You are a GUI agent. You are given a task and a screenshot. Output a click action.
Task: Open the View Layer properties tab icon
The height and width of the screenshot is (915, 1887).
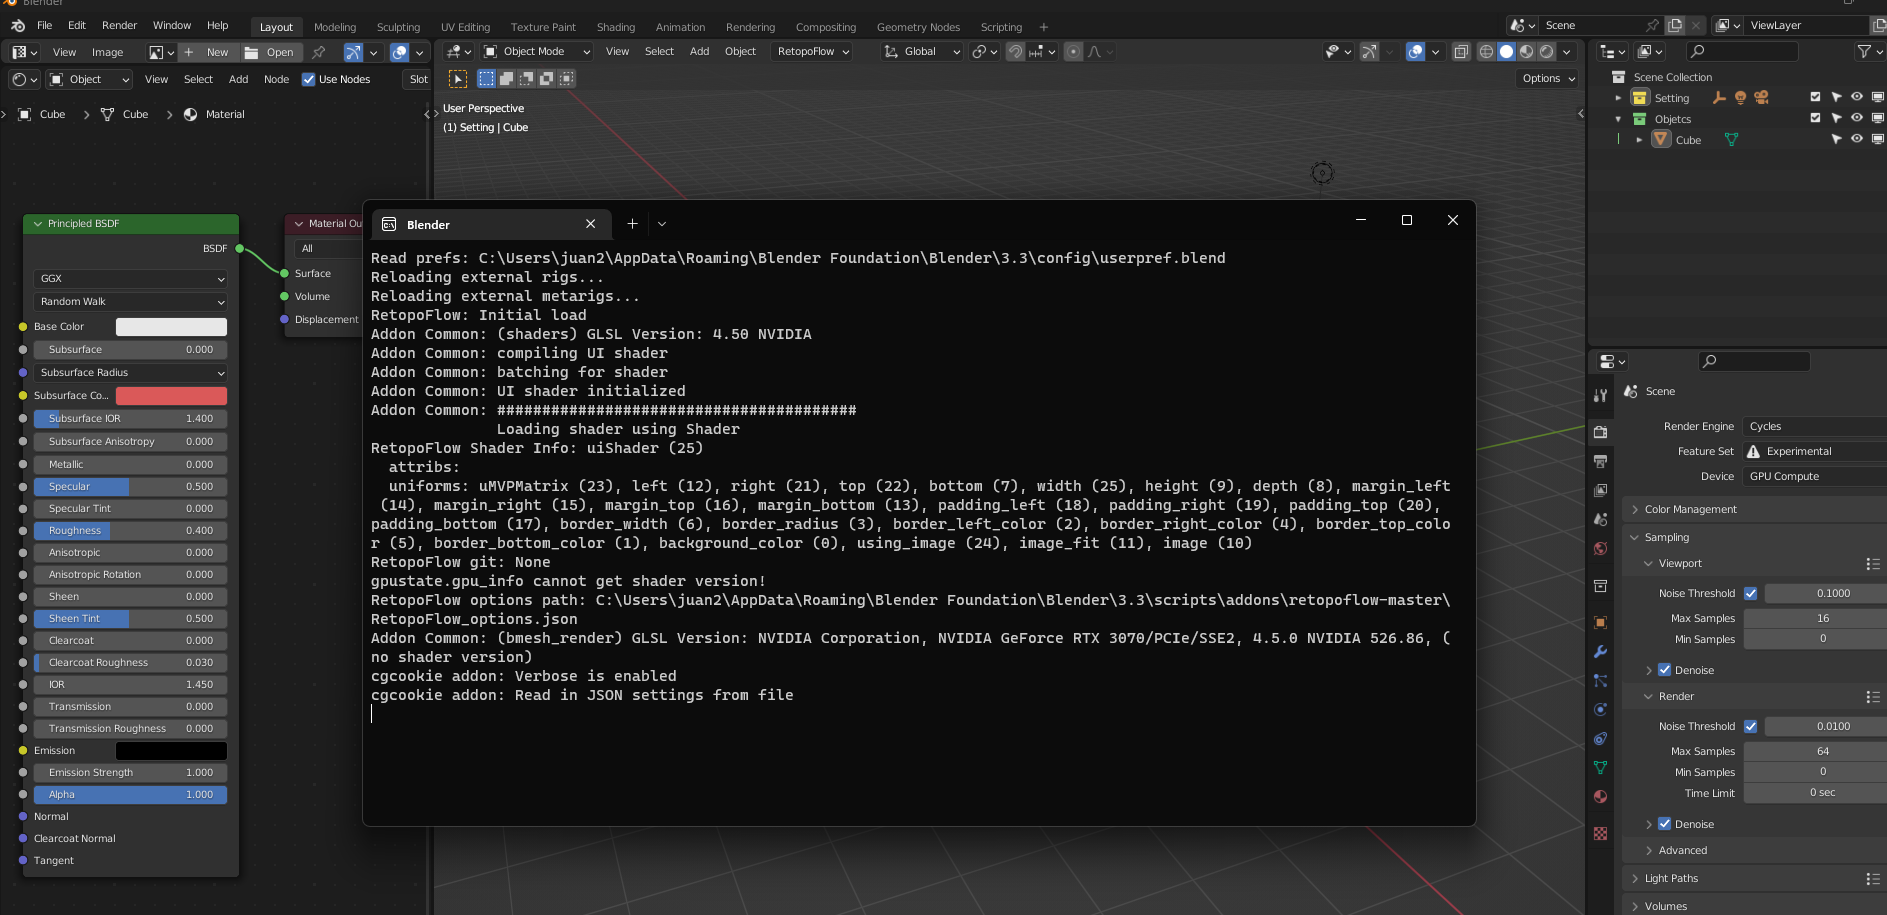(1600, 490)
